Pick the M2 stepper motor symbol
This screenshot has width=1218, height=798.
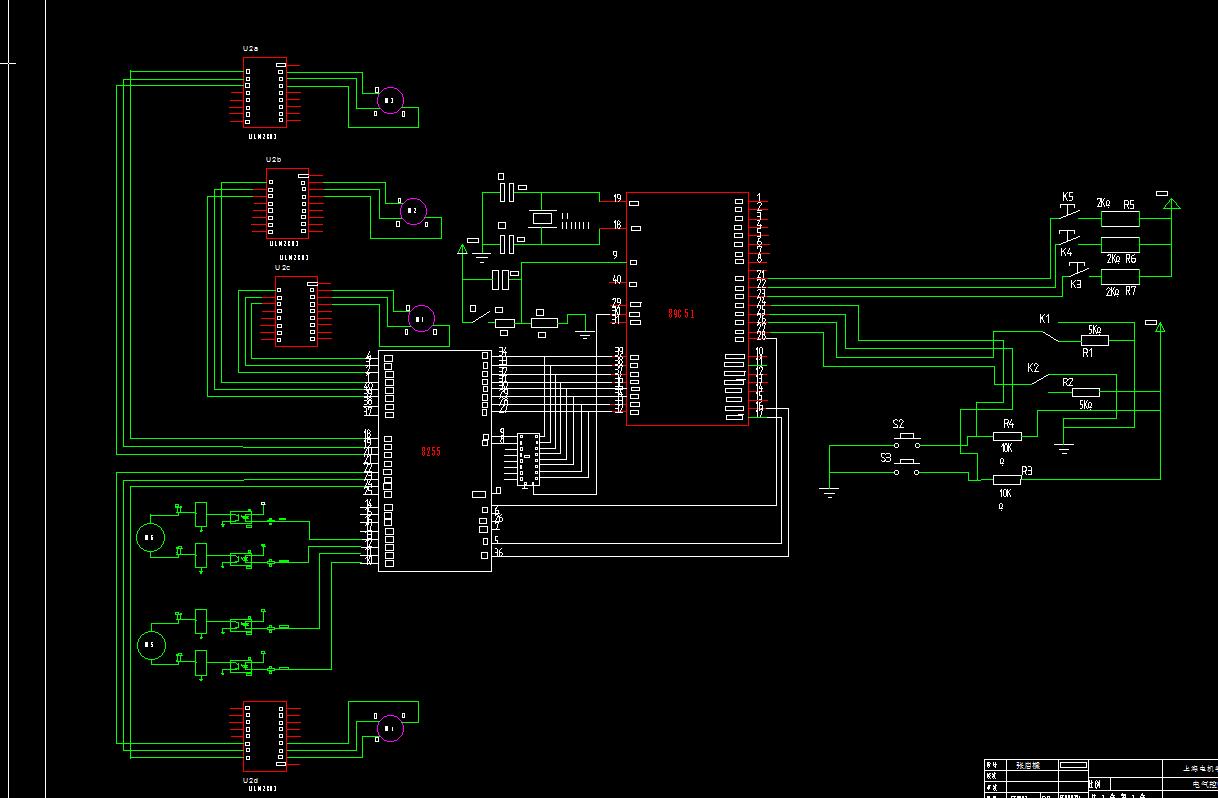pyautogui.click(x=412, y=211)
